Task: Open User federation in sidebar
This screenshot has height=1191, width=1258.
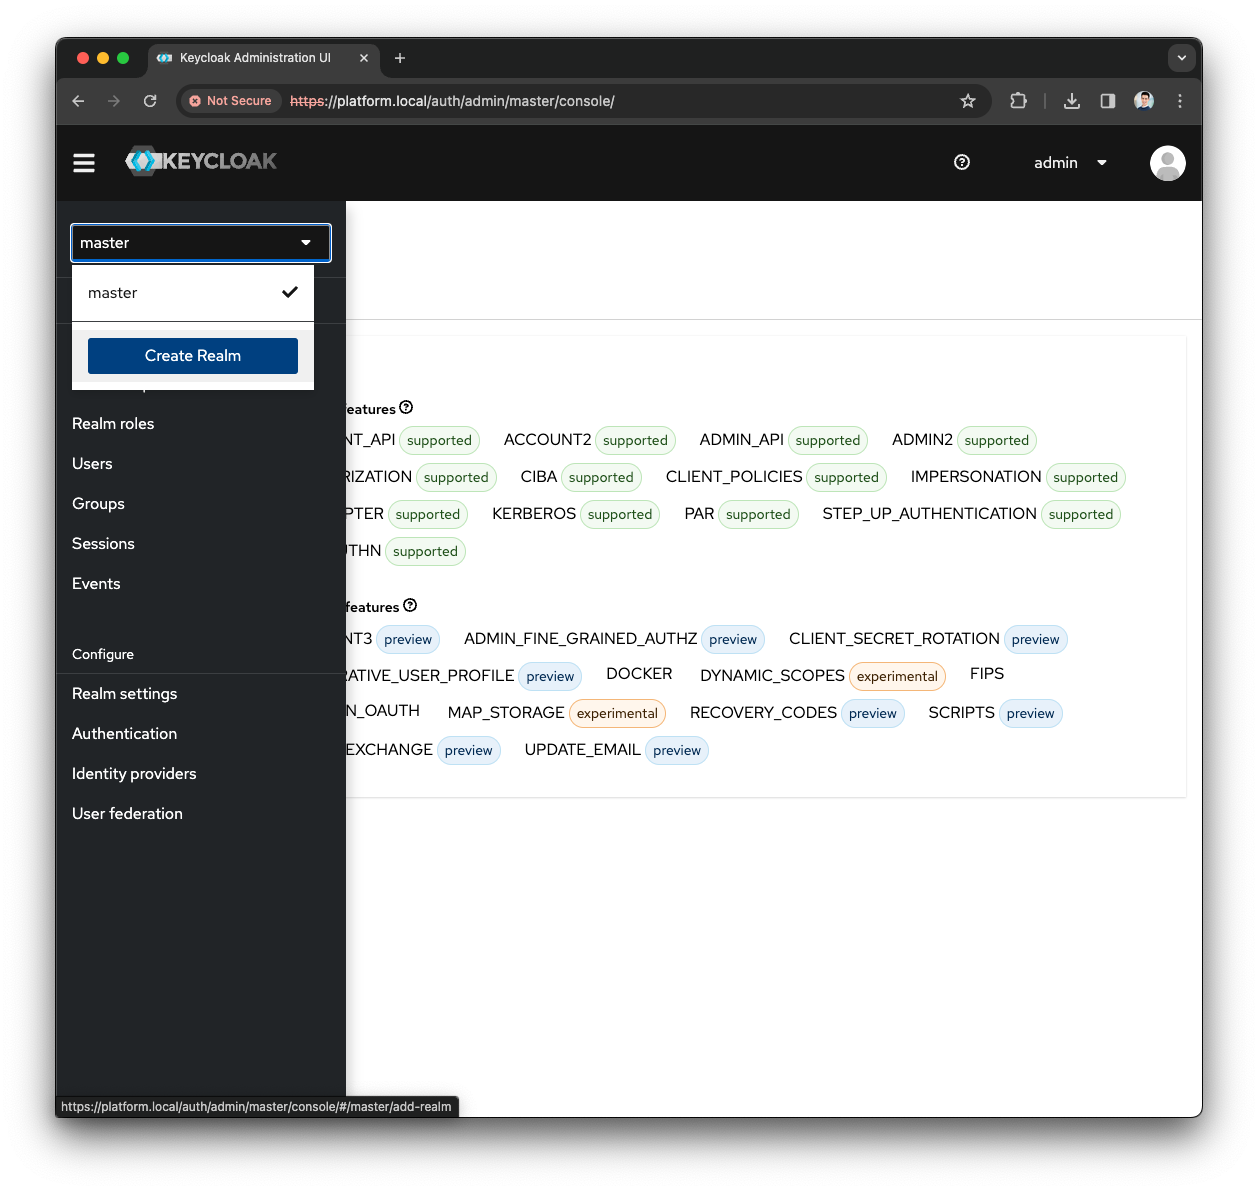Action: tap(127, 814)
